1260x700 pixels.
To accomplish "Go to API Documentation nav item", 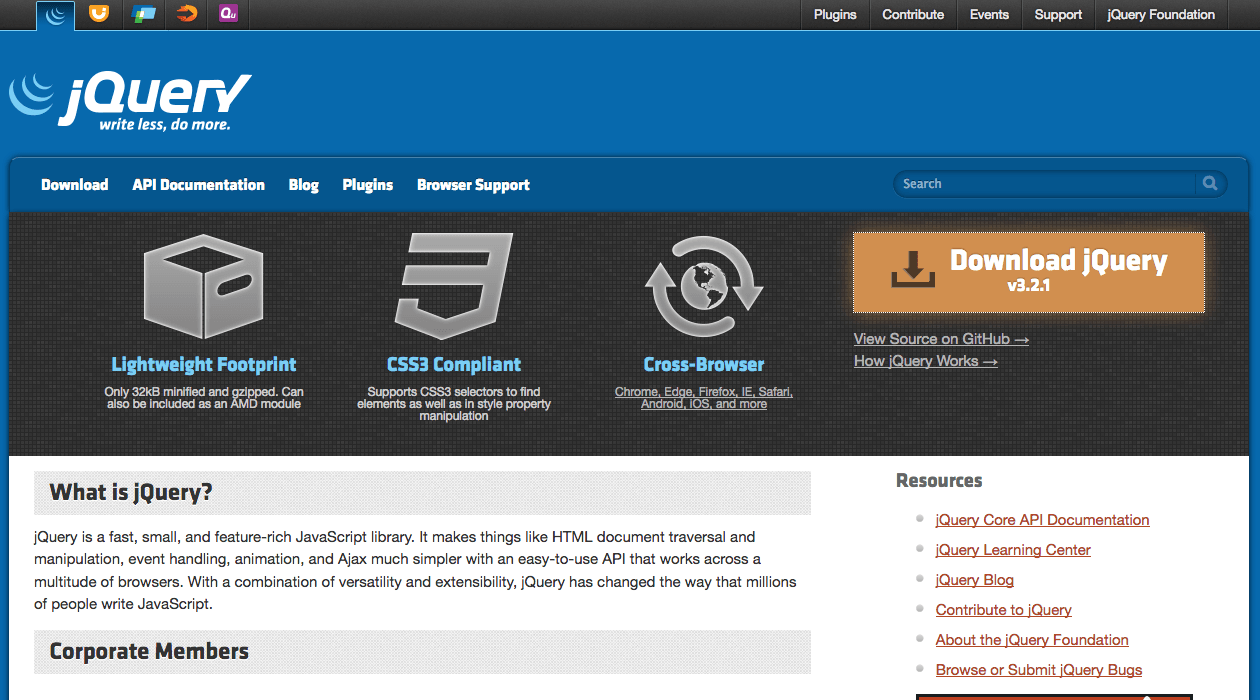I will coord(198,185).
